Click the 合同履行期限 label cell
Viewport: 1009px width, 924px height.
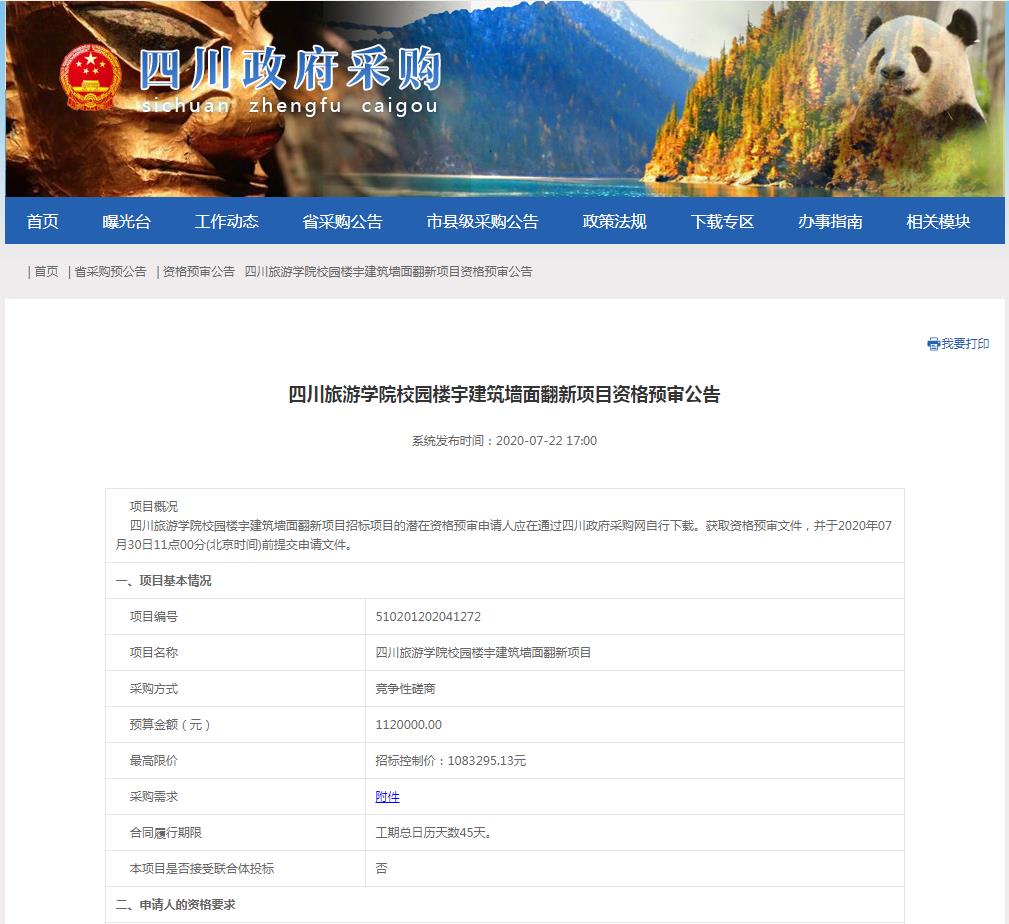click(x=236, y=833)
